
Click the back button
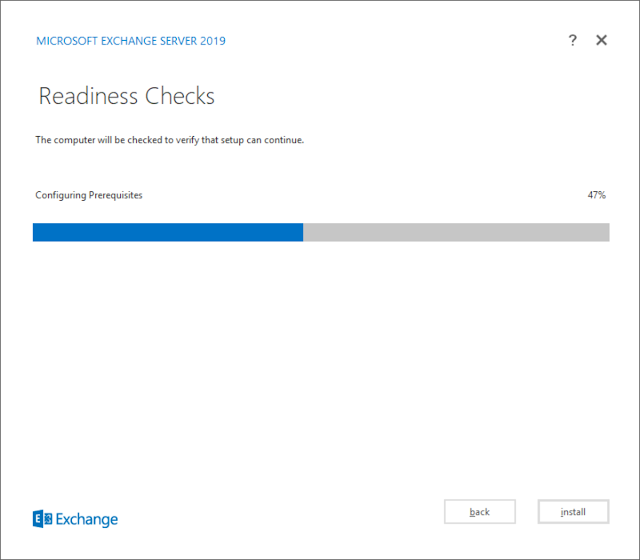pyautogui.click(x=480, y=511)
